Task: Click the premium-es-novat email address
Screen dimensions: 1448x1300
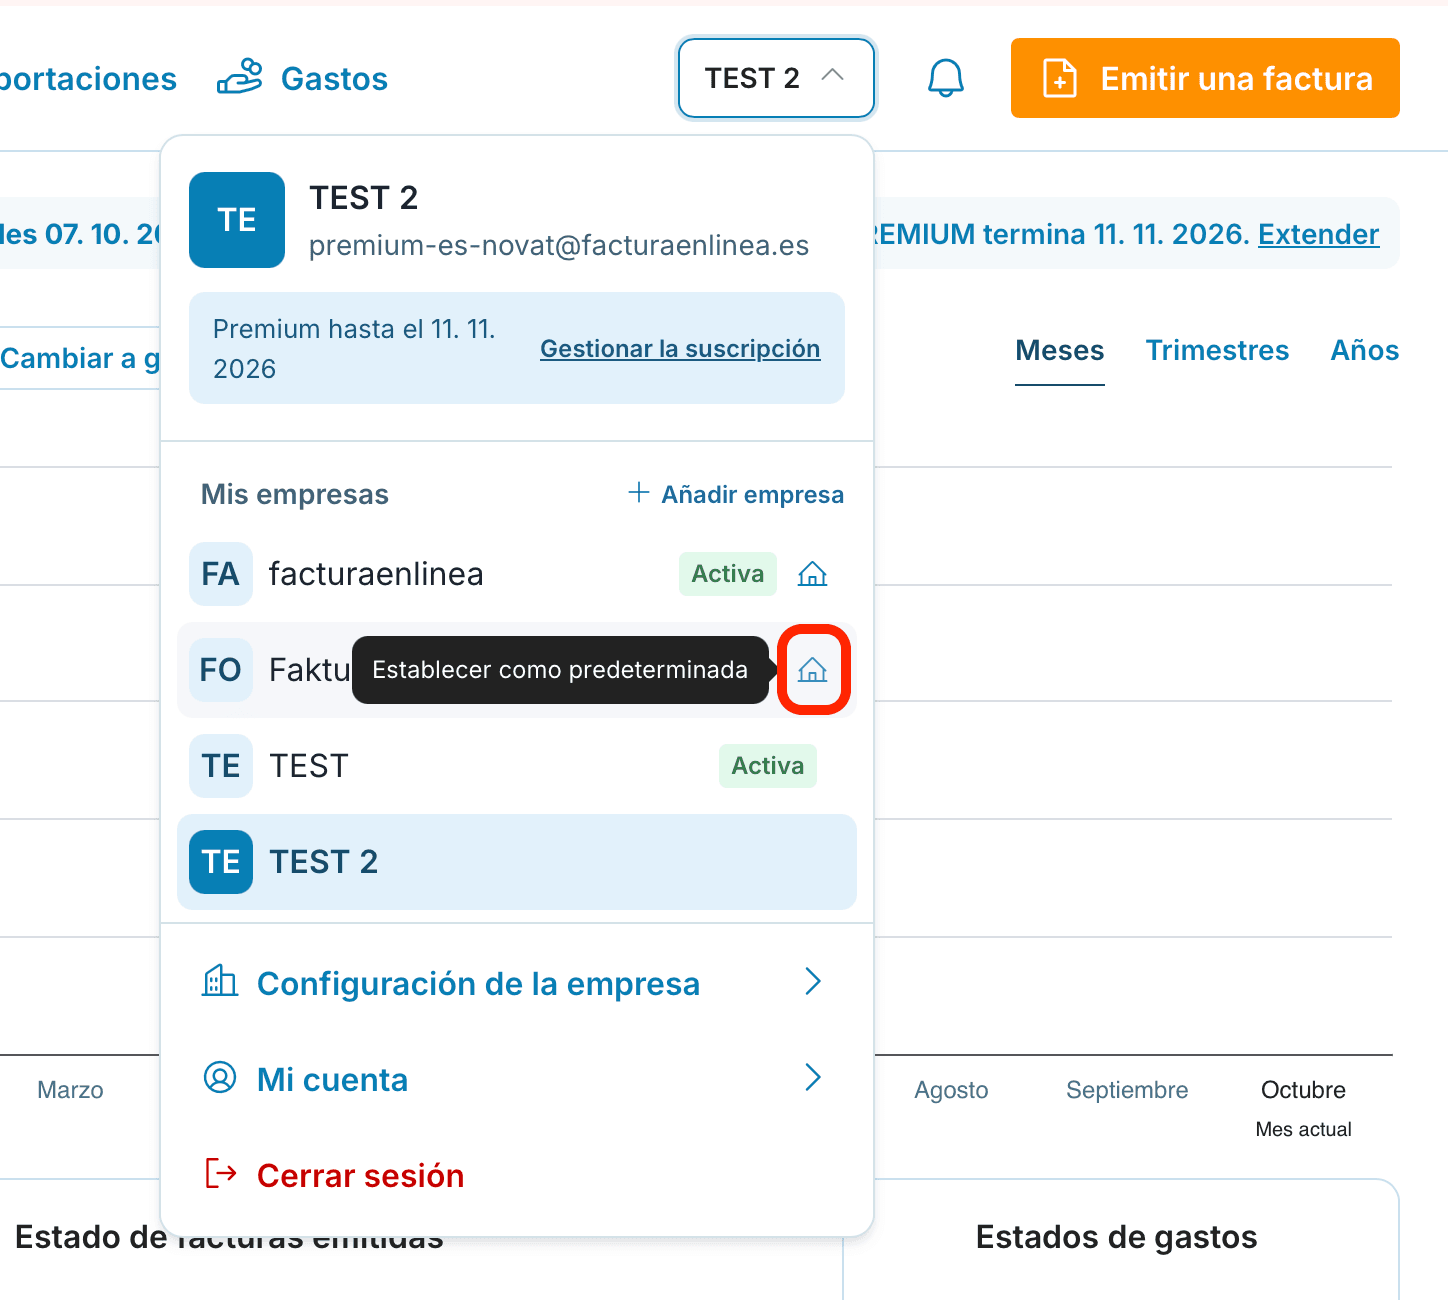Action: 559,246
